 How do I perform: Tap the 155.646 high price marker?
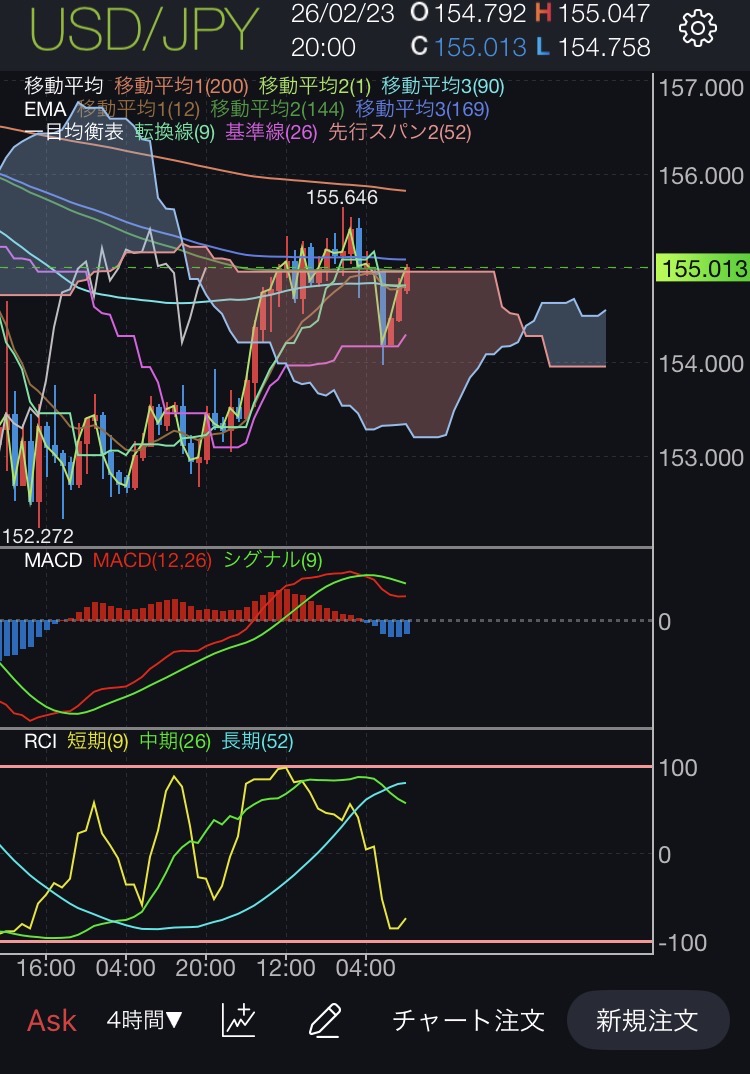point(342,198)
